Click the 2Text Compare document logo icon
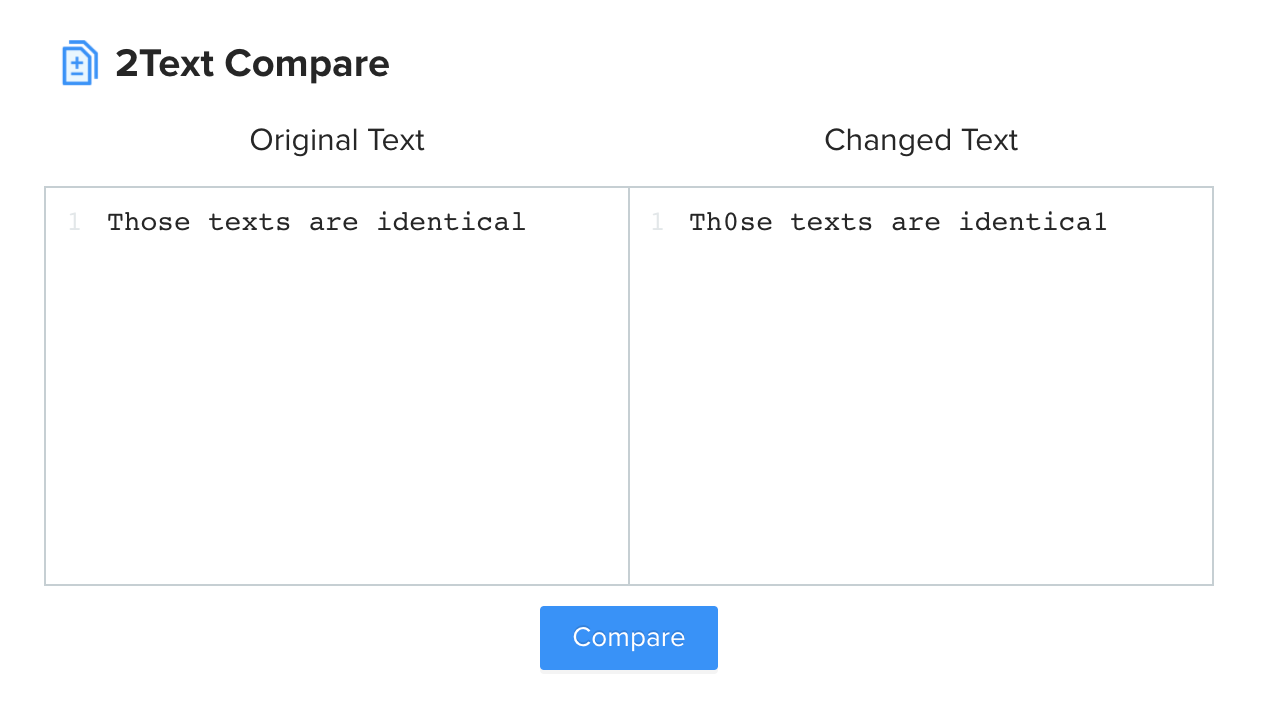The width and height of the screenshot is (1266, 716). [79, 62]
